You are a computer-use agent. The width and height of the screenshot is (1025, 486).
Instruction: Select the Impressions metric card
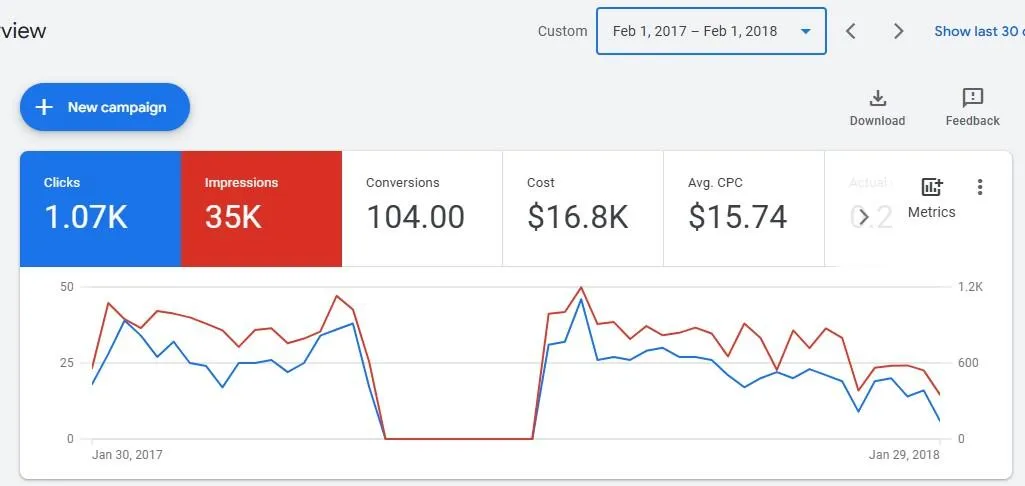[261, 209]
